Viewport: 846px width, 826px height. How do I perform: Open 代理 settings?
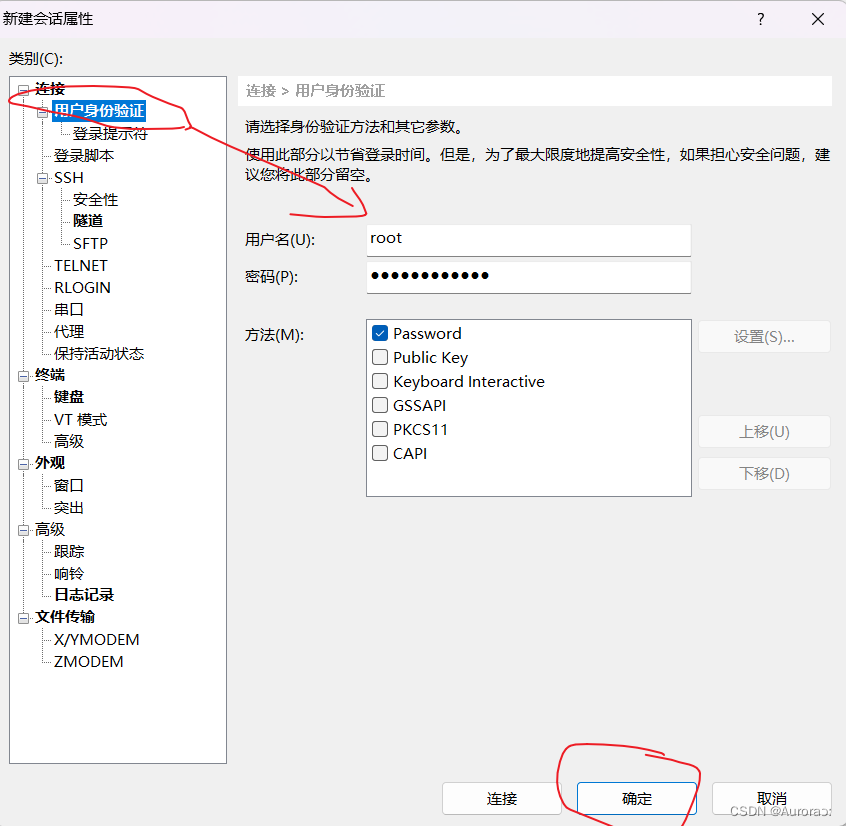(68, 331)
